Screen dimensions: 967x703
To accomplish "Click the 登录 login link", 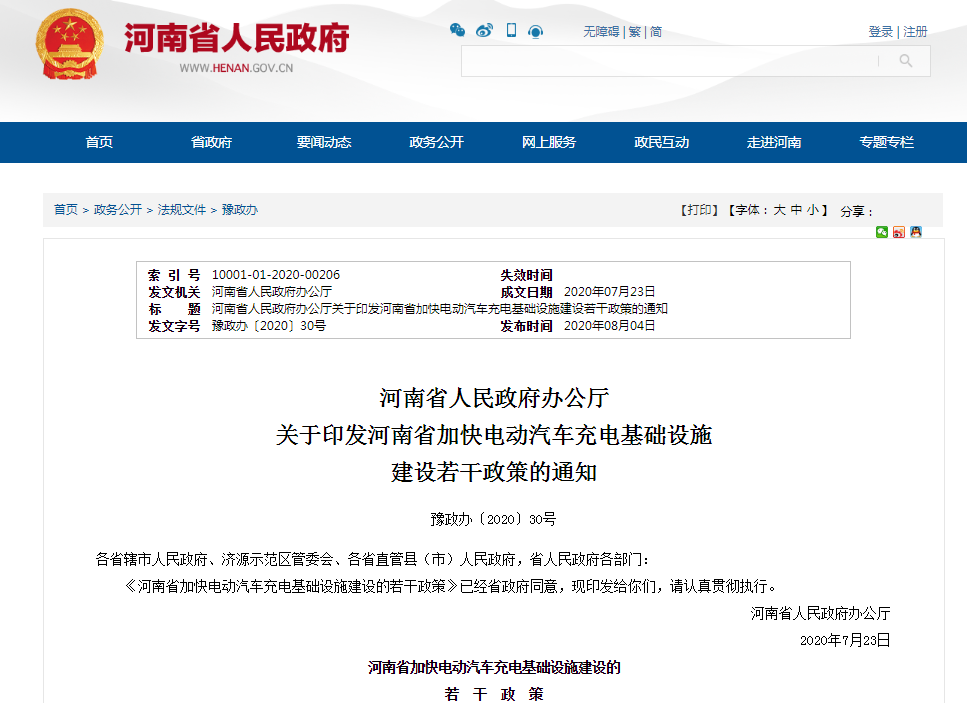I will coord(880,32).
